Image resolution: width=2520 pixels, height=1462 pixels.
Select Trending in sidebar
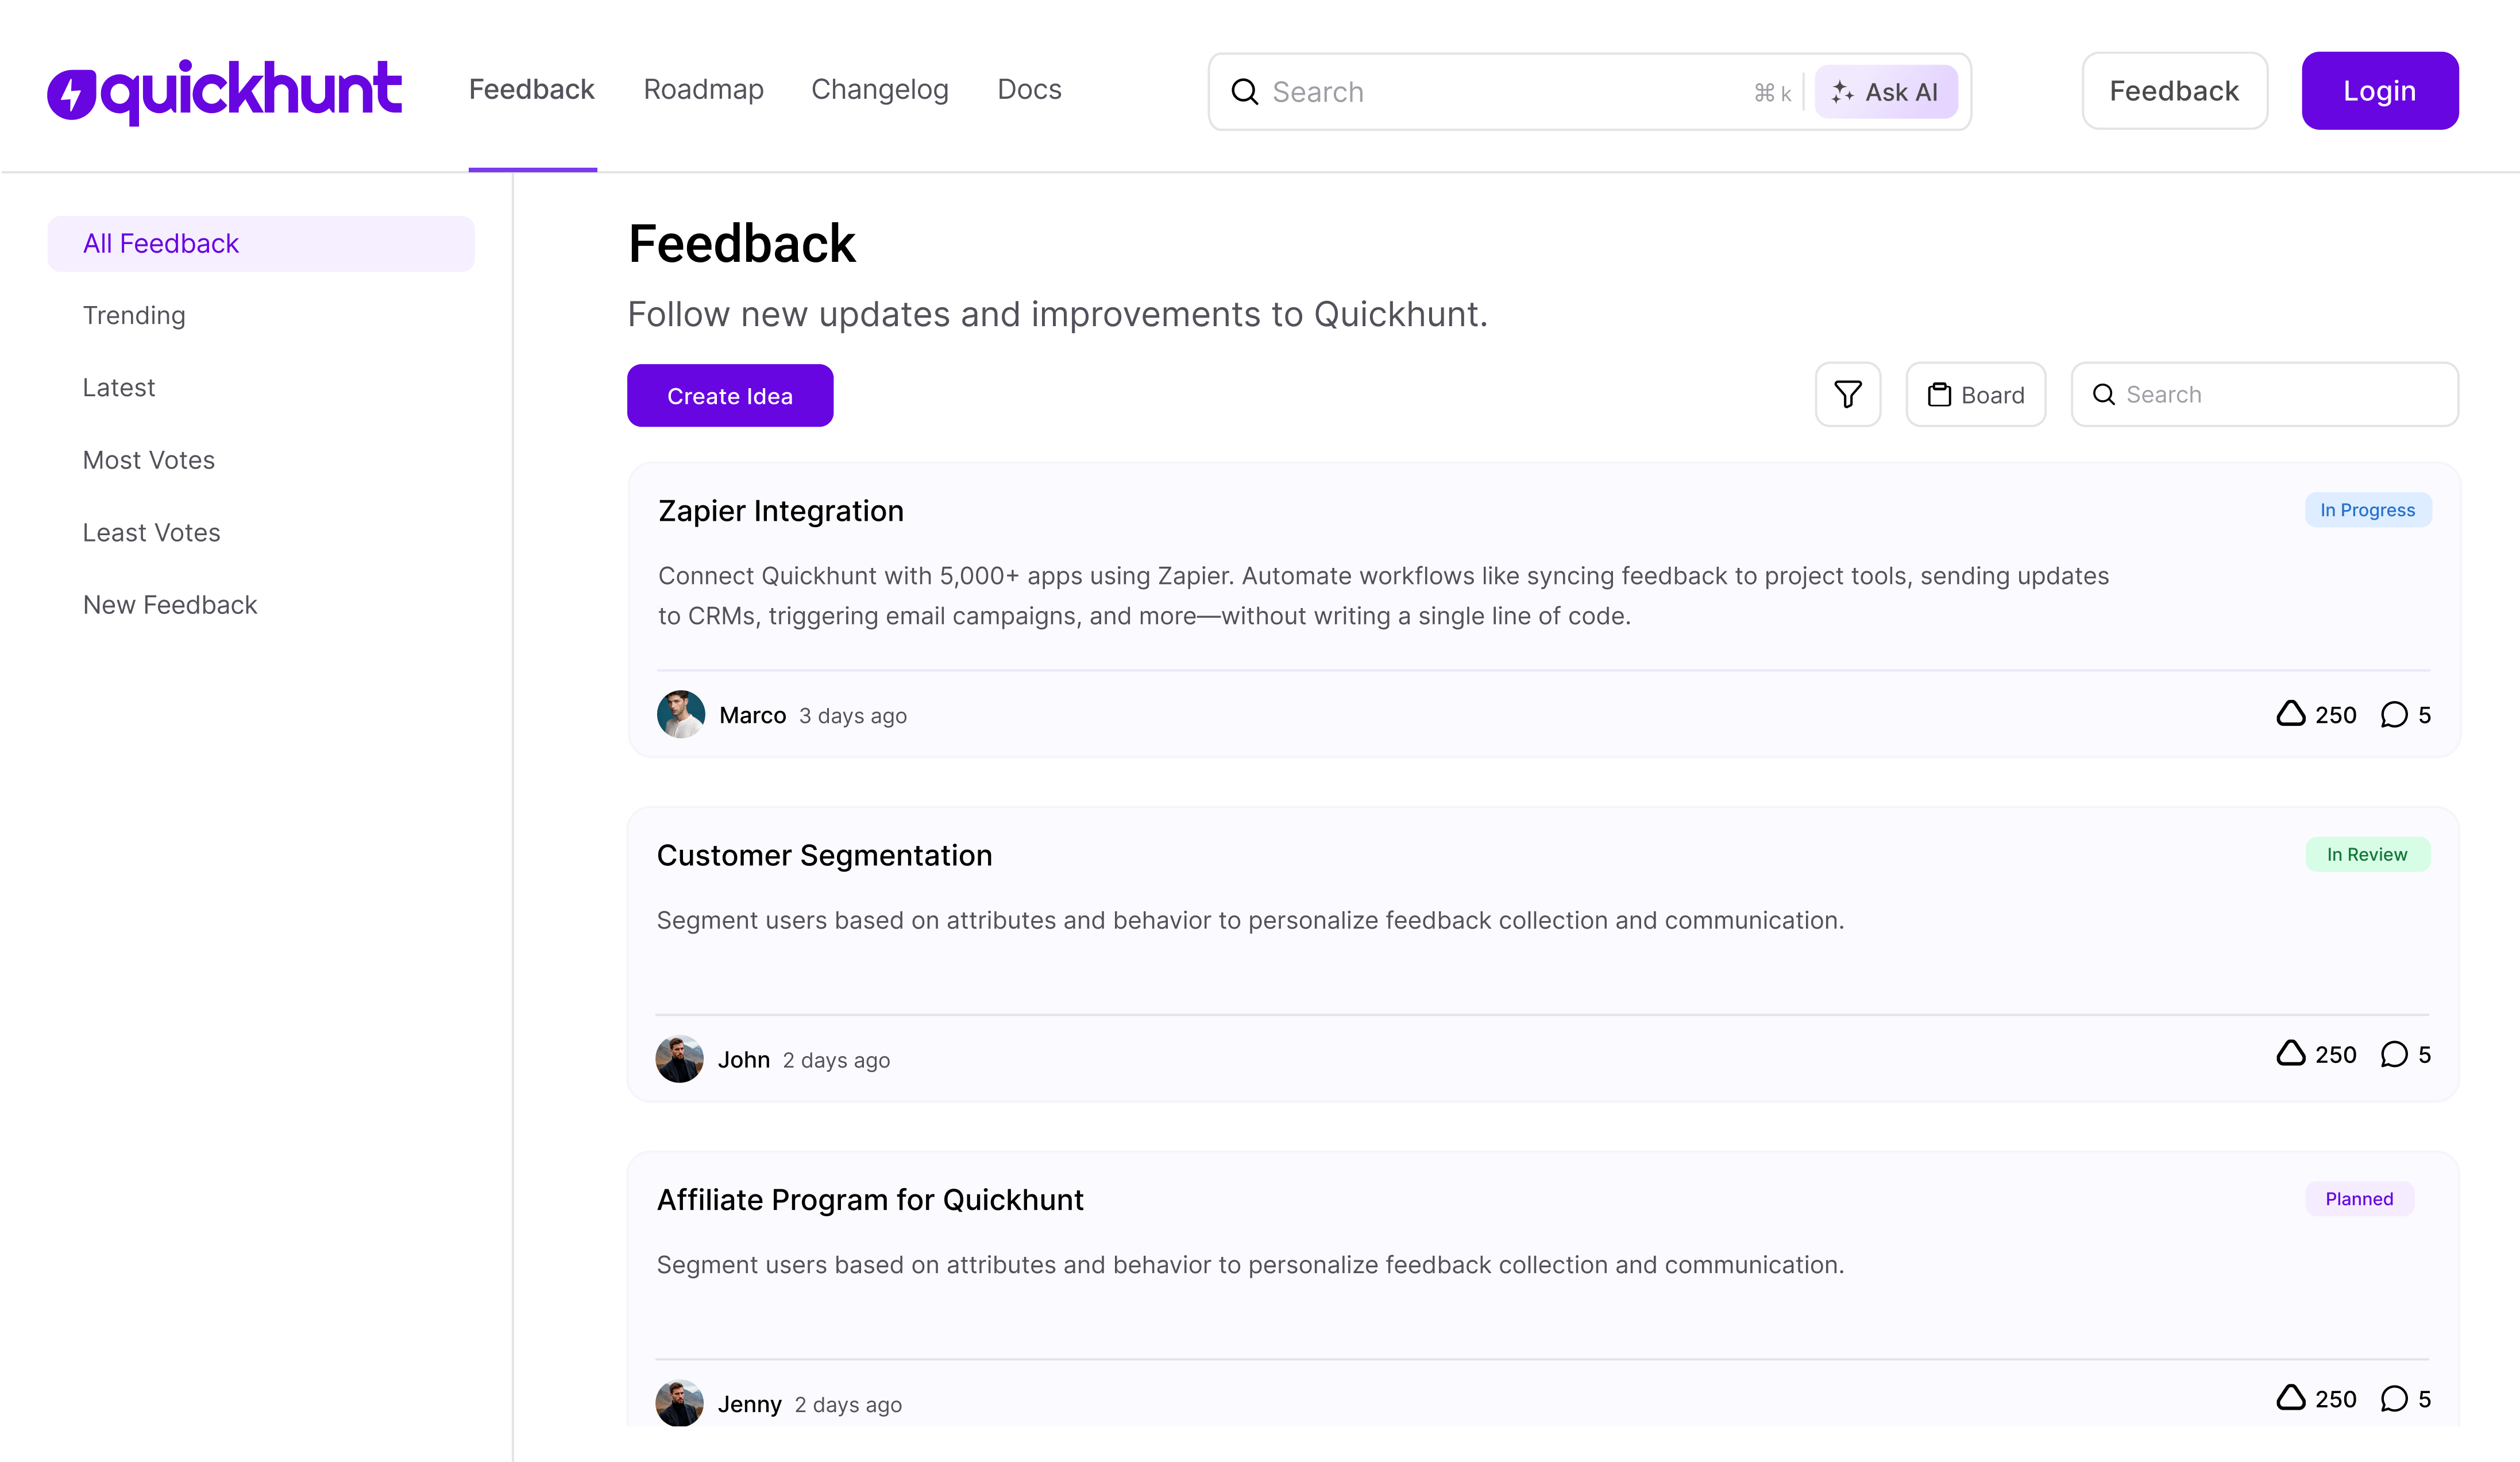[x=134, y=315]
